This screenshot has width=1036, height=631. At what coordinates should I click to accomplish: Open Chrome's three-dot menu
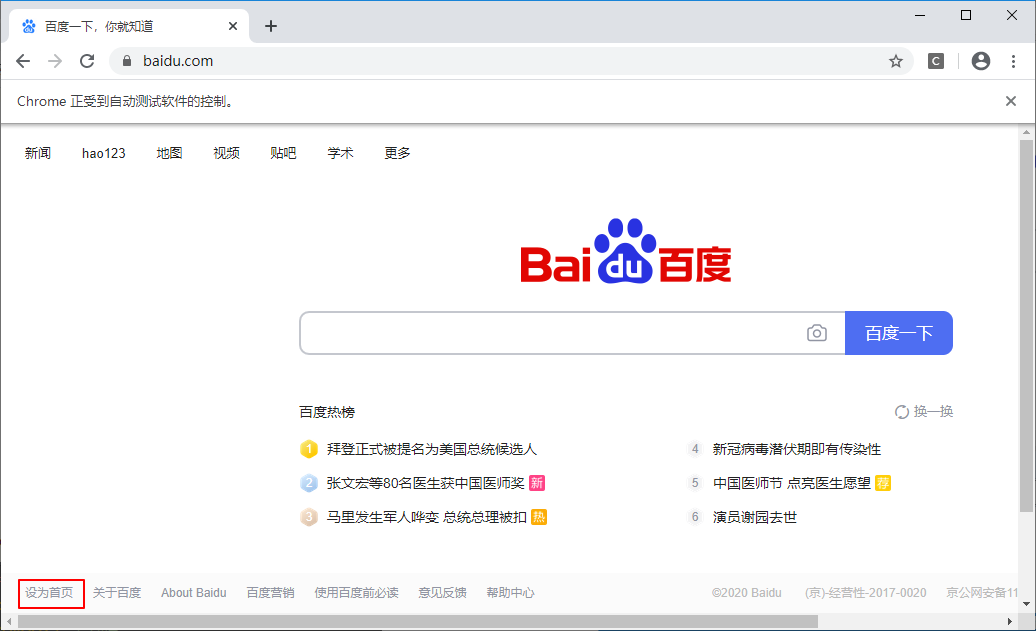(x=1013, y=61)
